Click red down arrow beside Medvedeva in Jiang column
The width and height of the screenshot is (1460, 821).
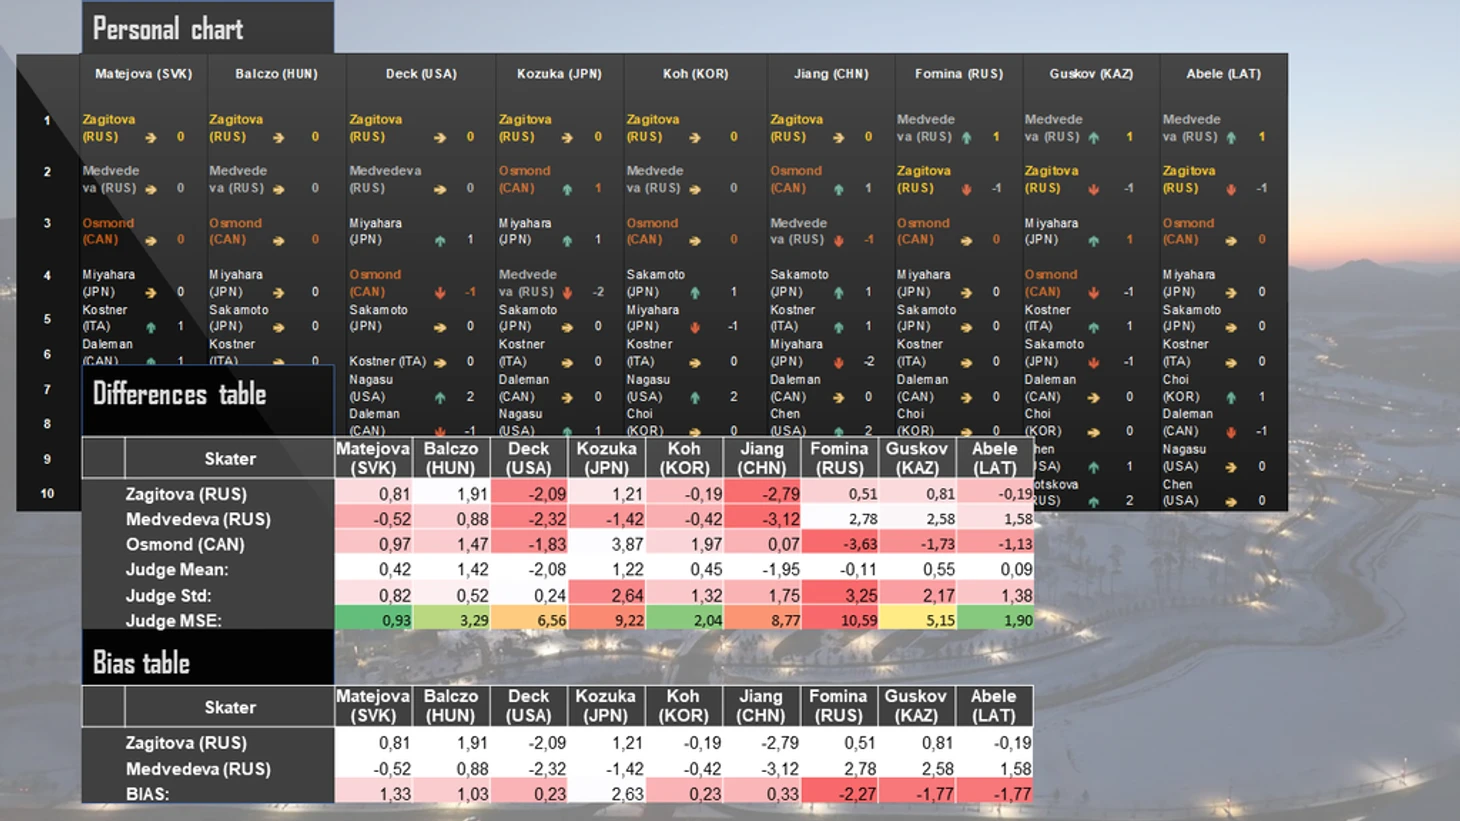pos(838,241)
